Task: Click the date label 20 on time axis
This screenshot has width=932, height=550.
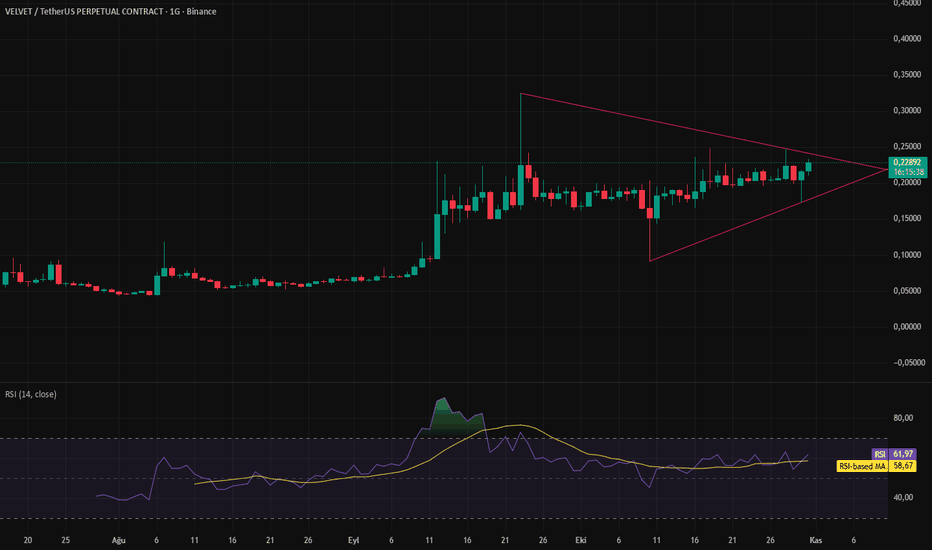Action: pyautogui.click(x=28, y=540)
